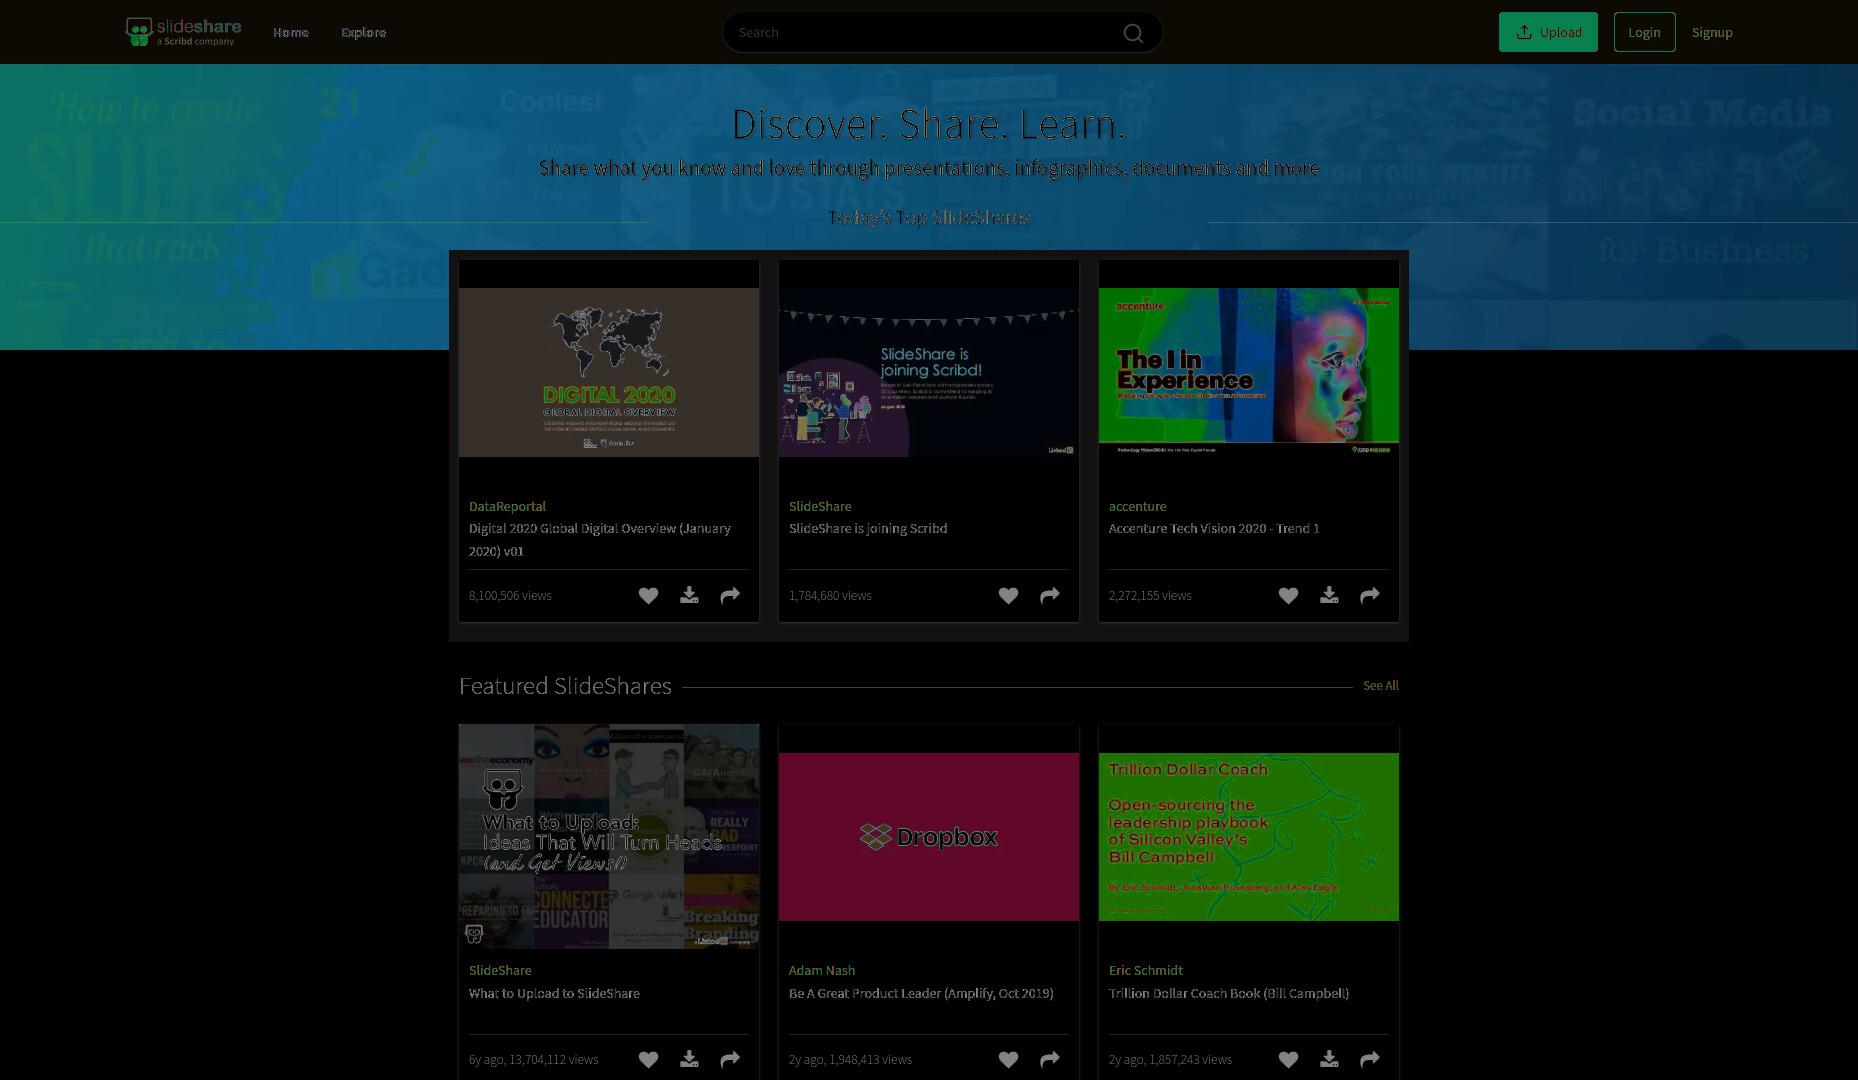
Task: Click the 1,784,680 views text
Action: 830,596
